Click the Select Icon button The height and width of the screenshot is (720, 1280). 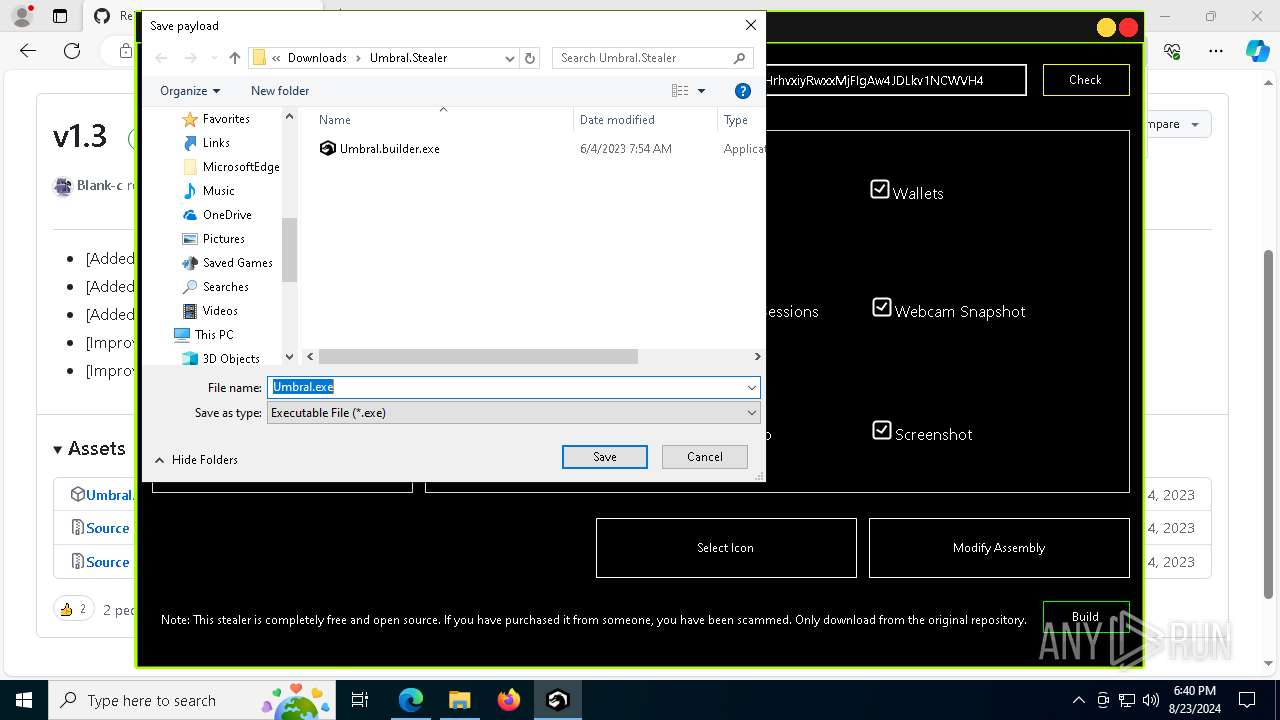pos(726,548)
